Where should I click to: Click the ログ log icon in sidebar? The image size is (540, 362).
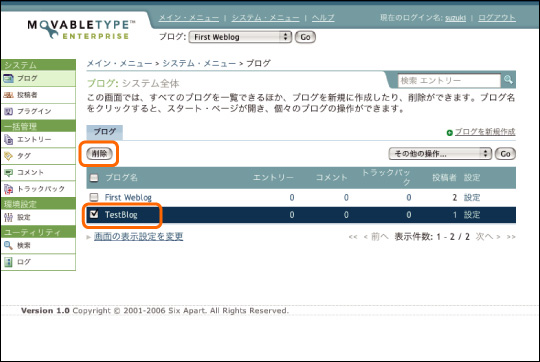point(8,262)
